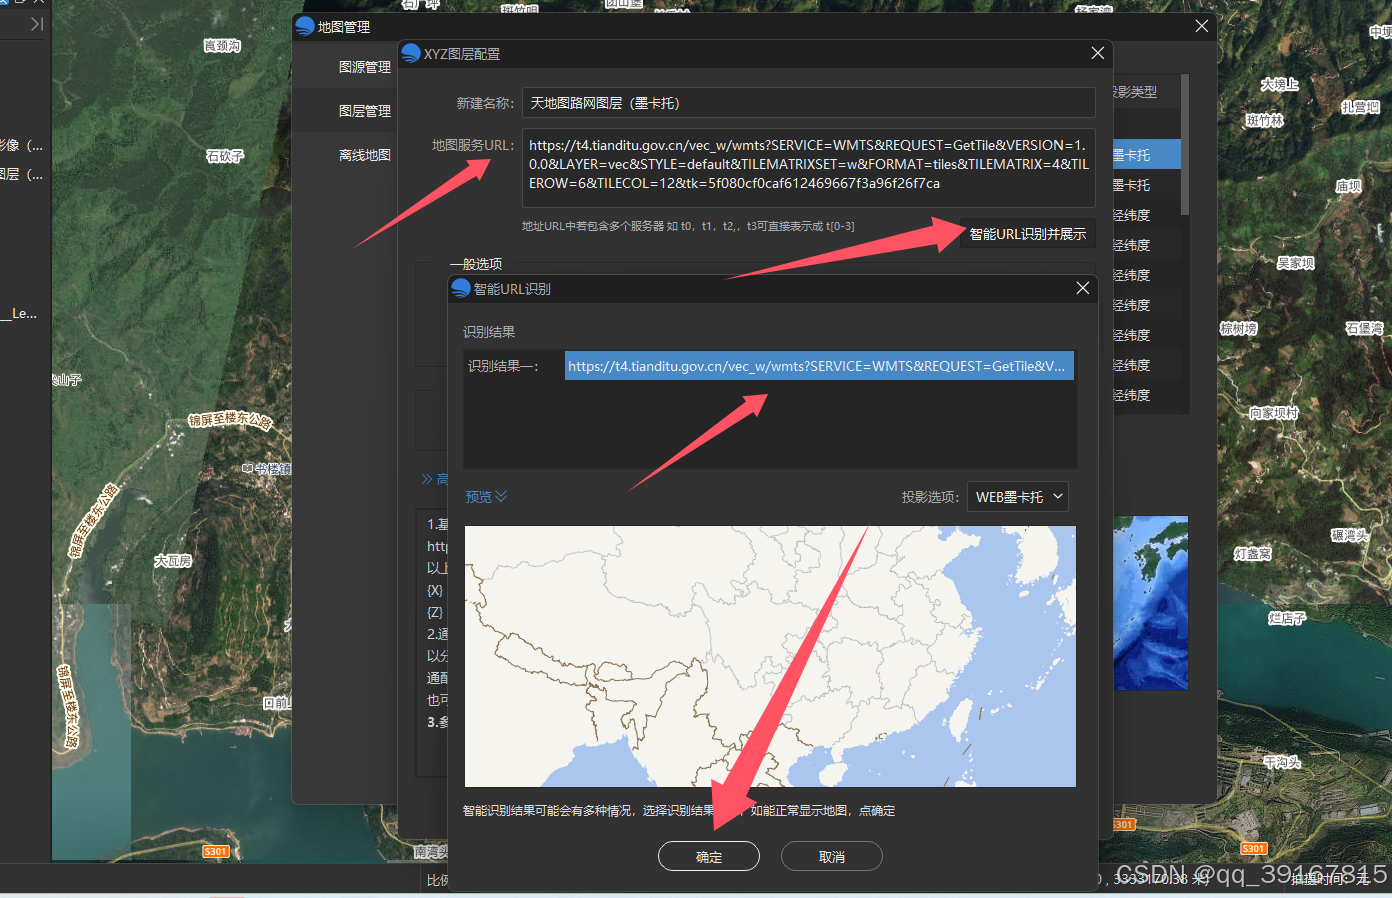This screenshot has height=898, width=1392.
Task: Select the highlighted 墨卡托 row in the list
Action: (x=1147, y=155)
